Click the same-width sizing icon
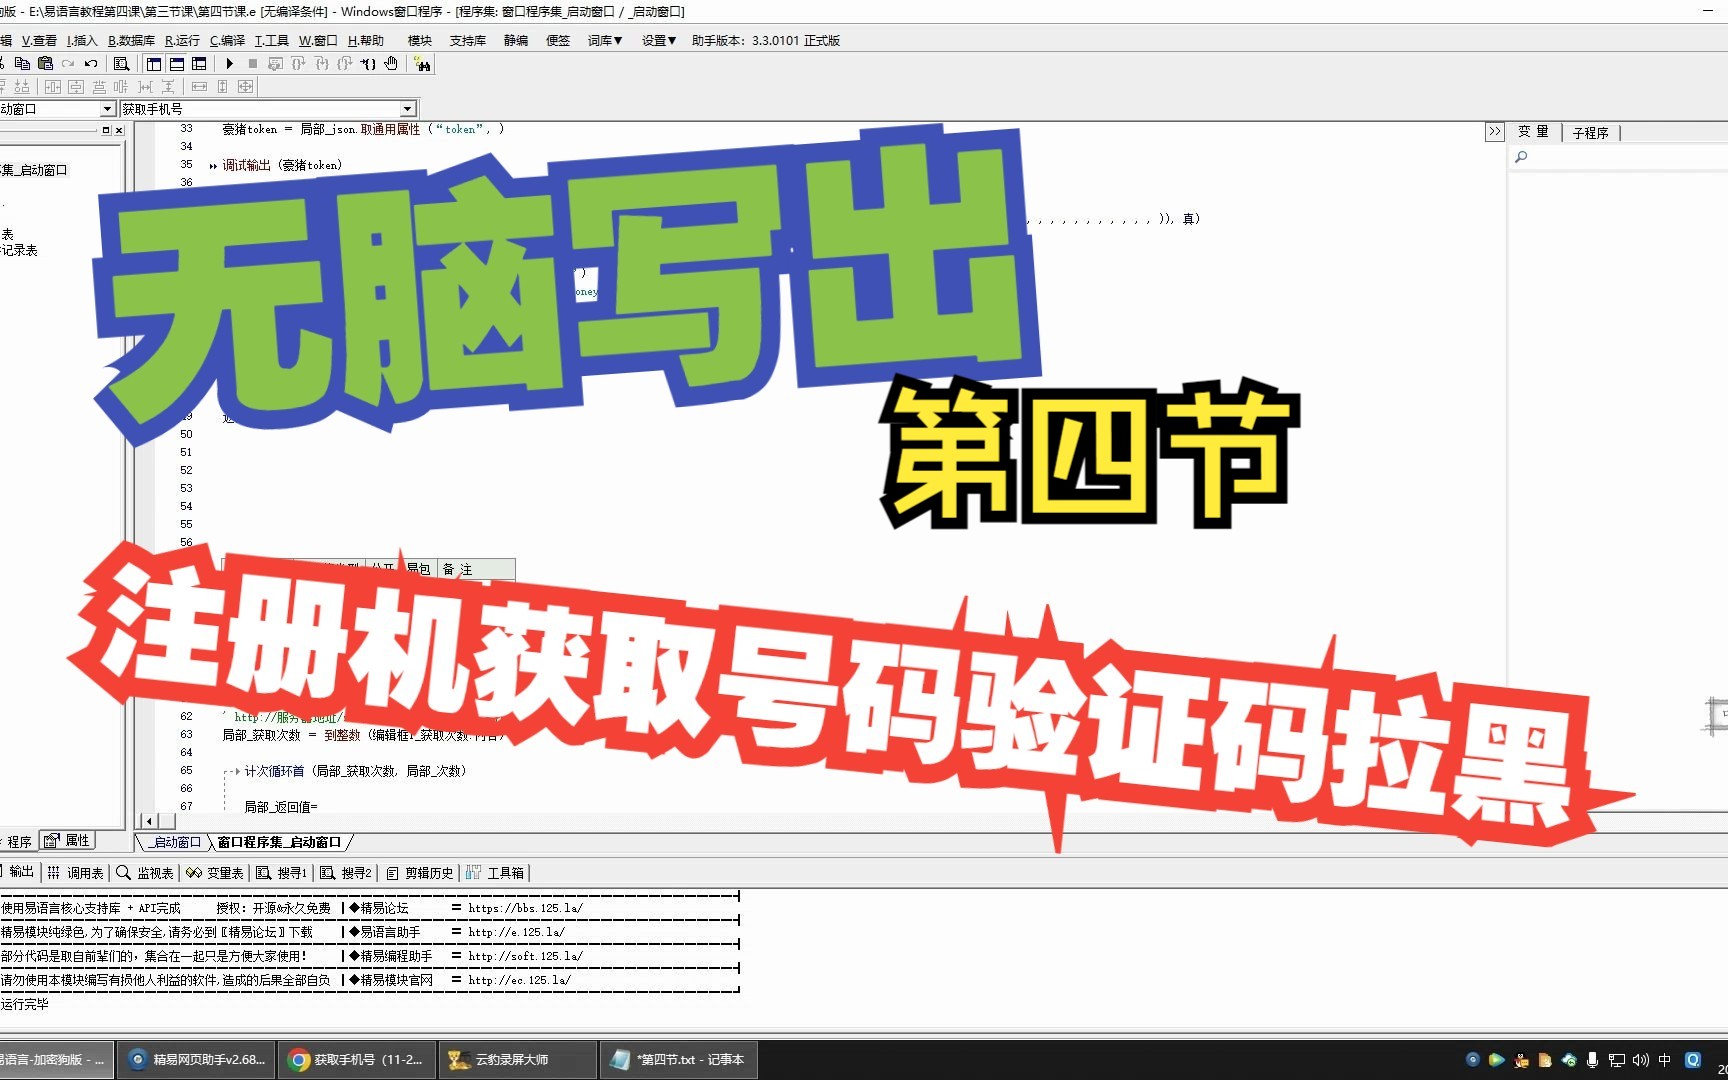The width and height of the screenshot is (1728, 1080). pyautogui.click(x=199, y=87)
